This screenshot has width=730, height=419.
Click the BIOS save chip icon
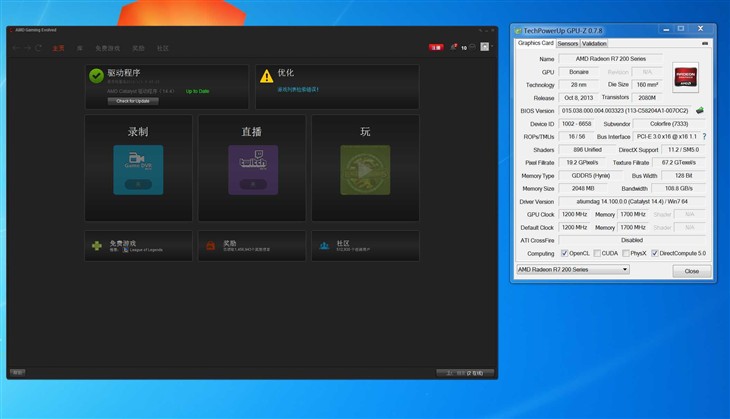point(700,111)
